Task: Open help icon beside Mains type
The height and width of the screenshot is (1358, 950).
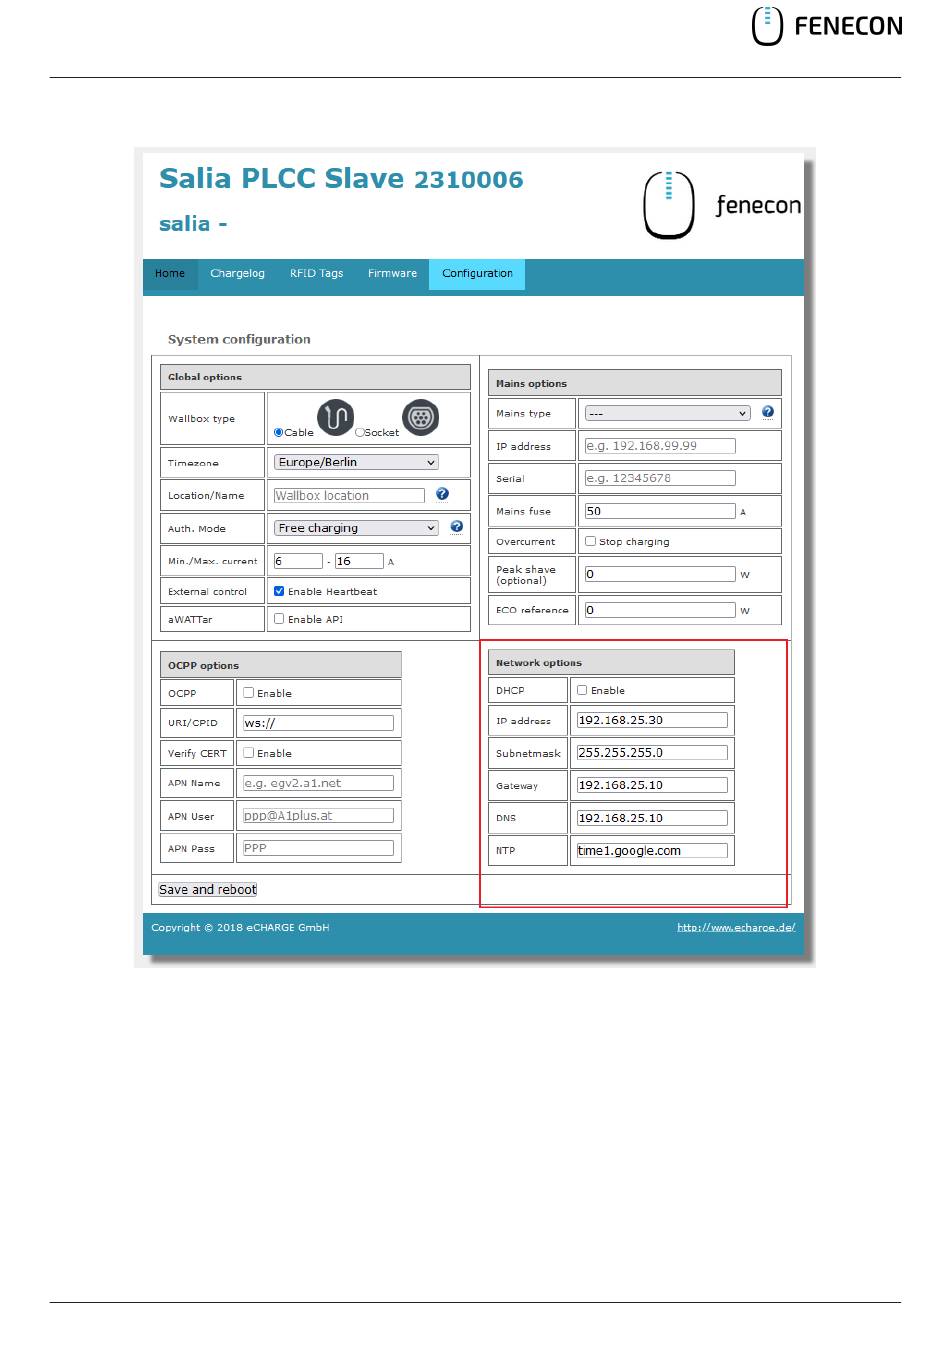Action: pyautogui.click(x=768, y=412)
